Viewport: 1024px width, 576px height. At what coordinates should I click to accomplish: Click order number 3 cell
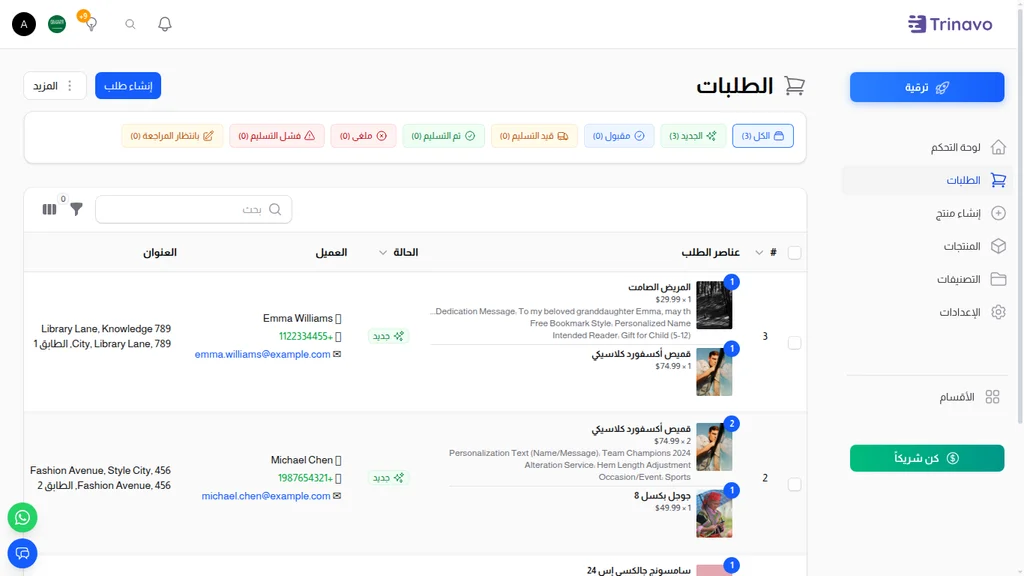(x=765, y=336)
